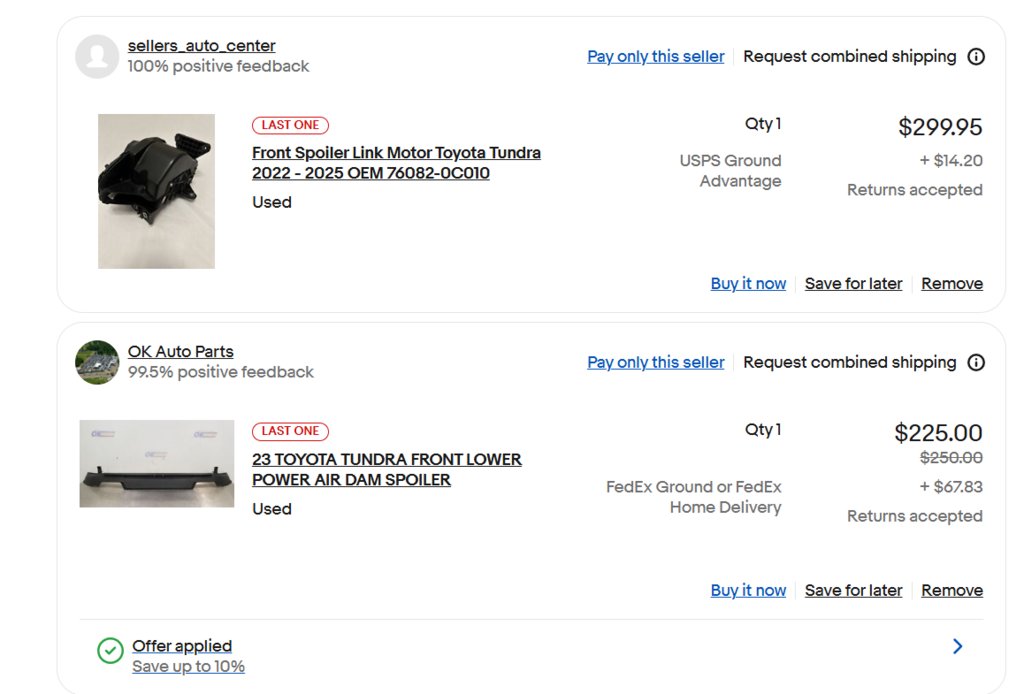
Task: Buy the $299.95 spoiler motor now
Action: (x=748, y=283)
